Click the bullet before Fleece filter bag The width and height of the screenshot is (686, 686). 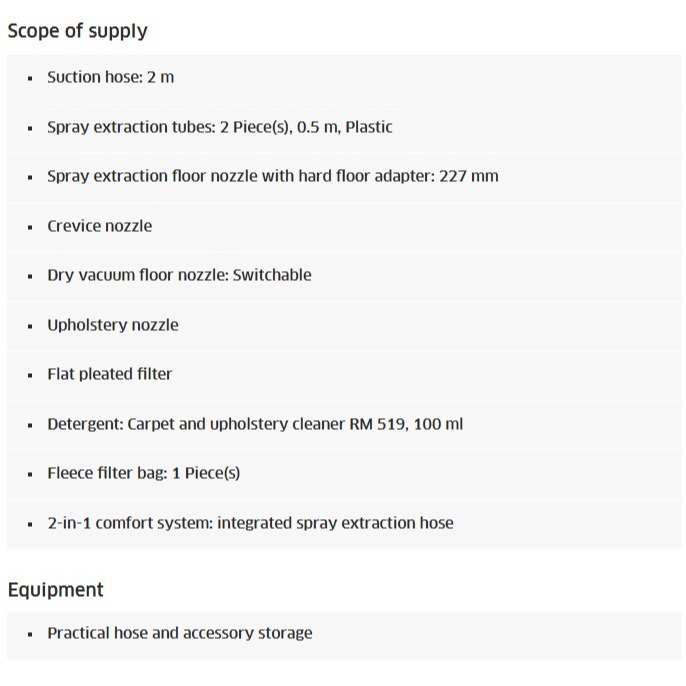(30, 474)
